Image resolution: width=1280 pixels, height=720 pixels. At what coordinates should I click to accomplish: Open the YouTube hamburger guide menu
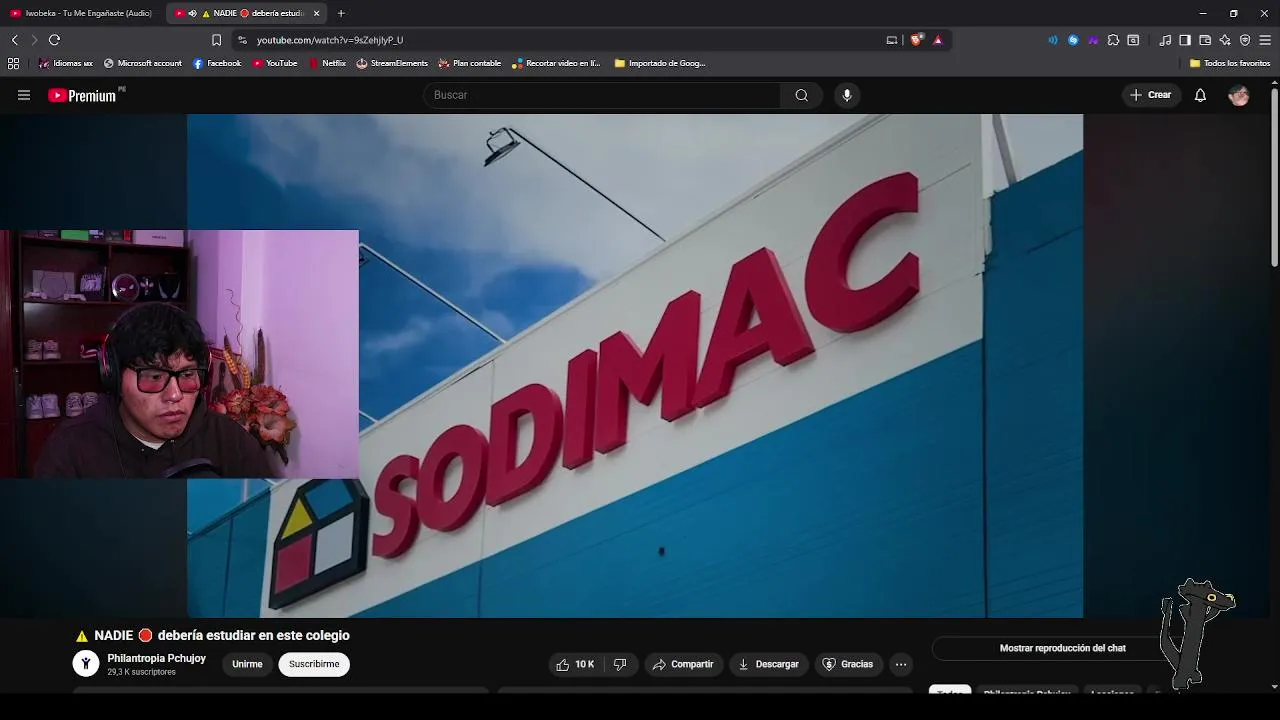[x=24, y=95]
